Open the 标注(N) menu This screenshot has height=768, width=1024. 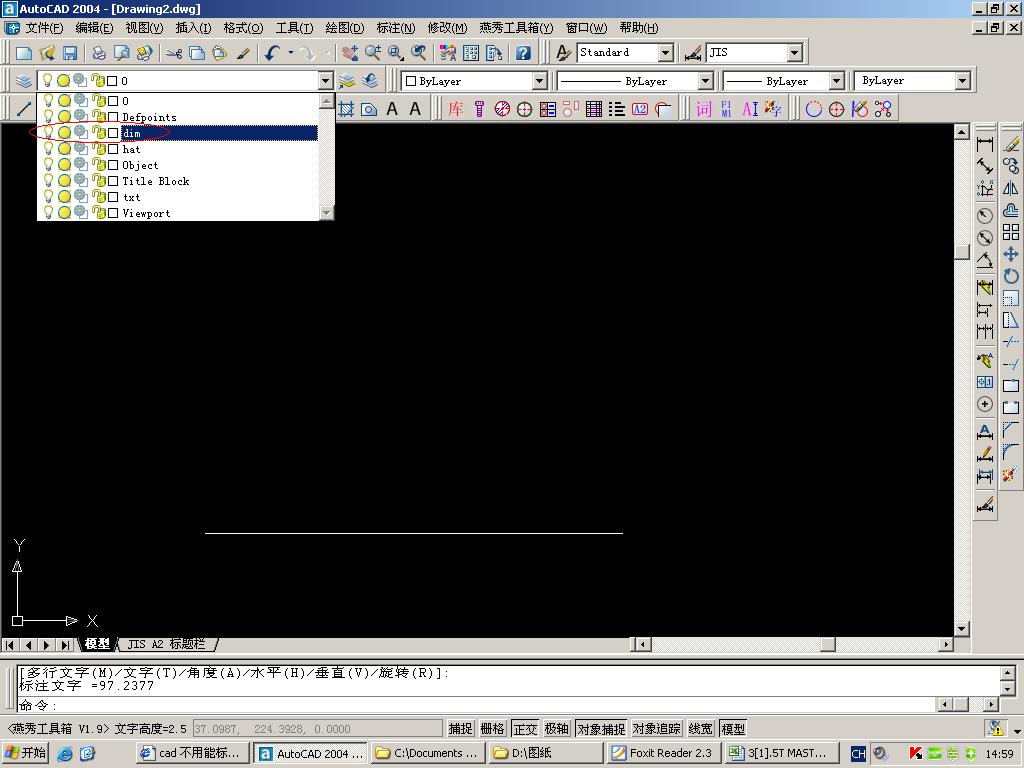[395, 27]
